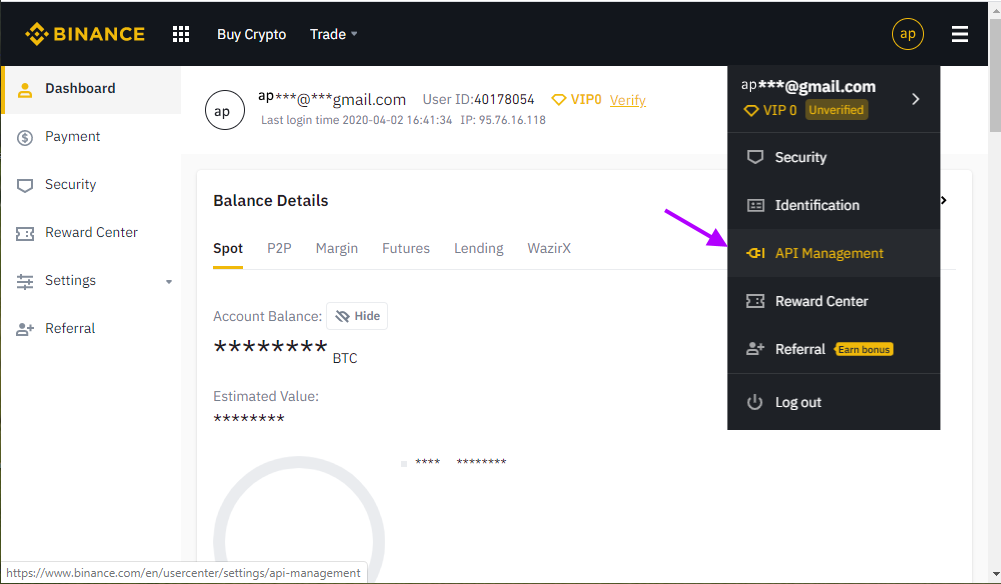Click the page vertical scrollbar thumb
The height and width of the screenshot is (584, 1001).
(x=995, y=75)
